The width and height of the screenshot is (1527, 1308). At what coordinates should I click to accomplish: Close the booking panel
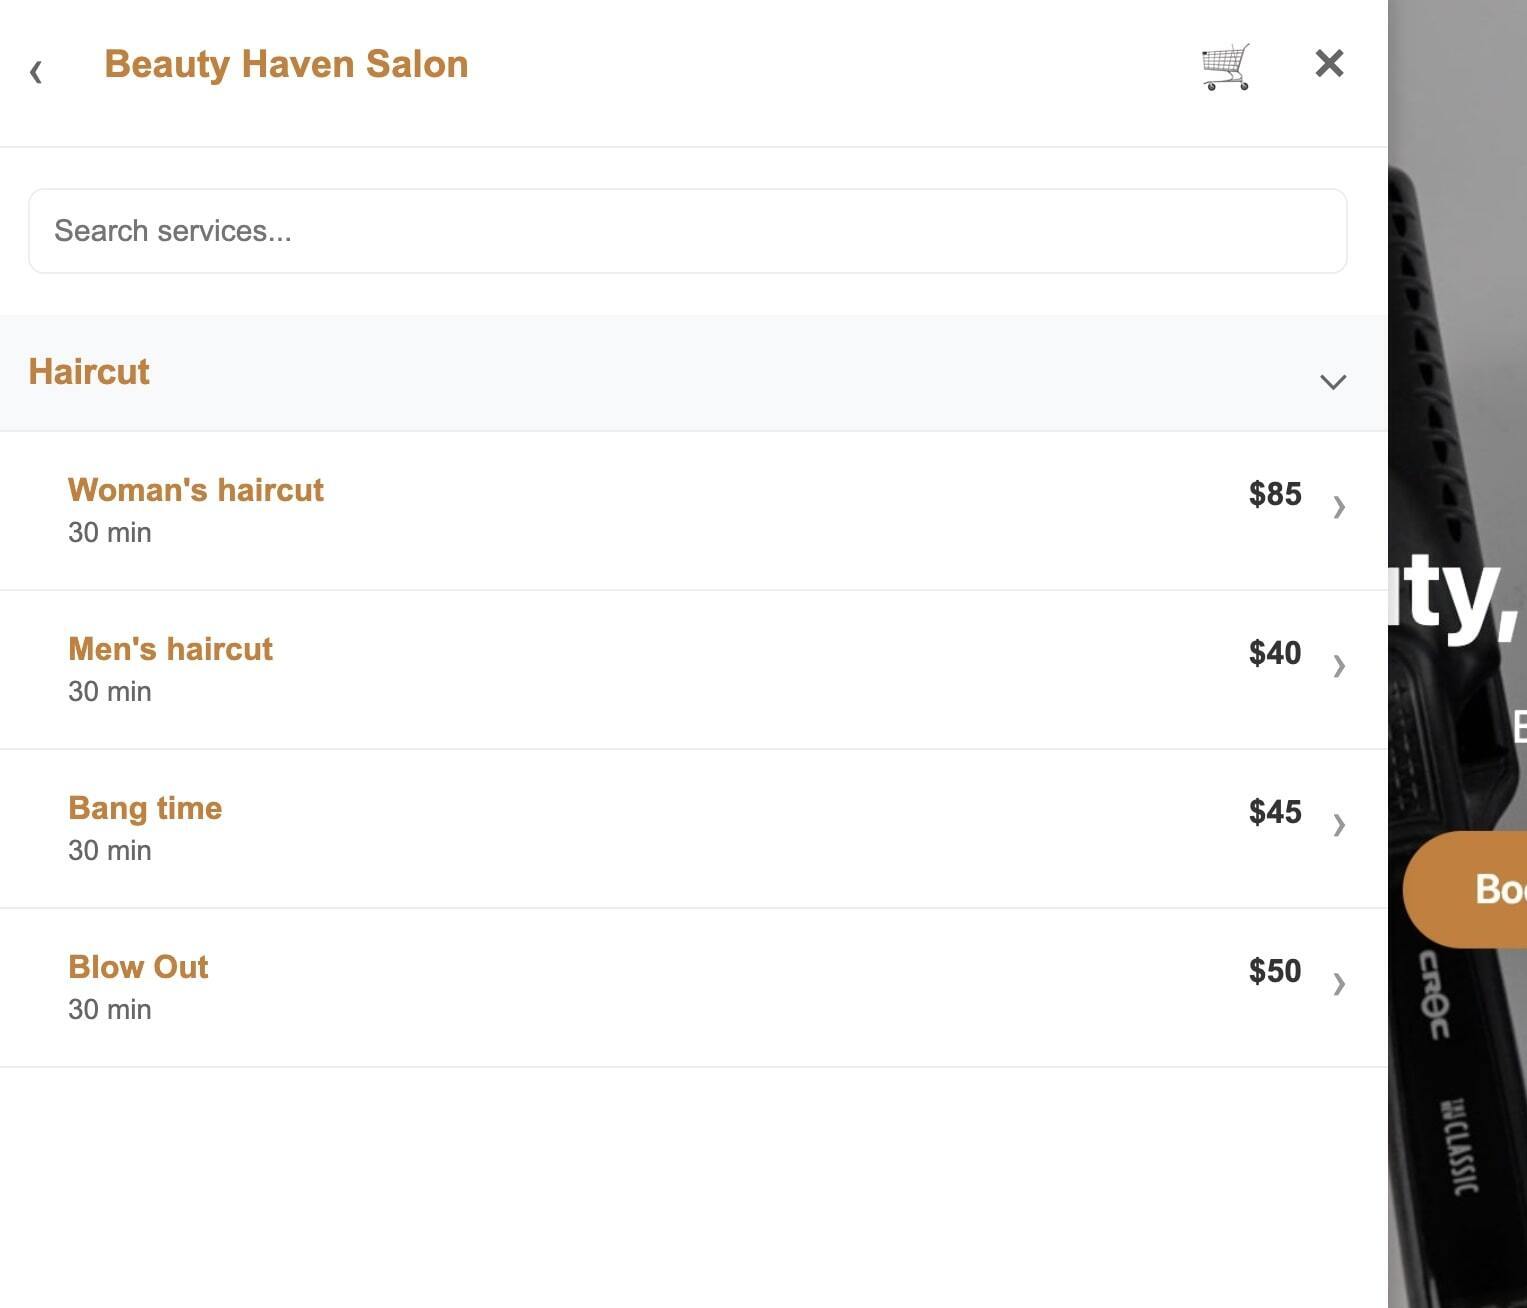click(1328, 63)
